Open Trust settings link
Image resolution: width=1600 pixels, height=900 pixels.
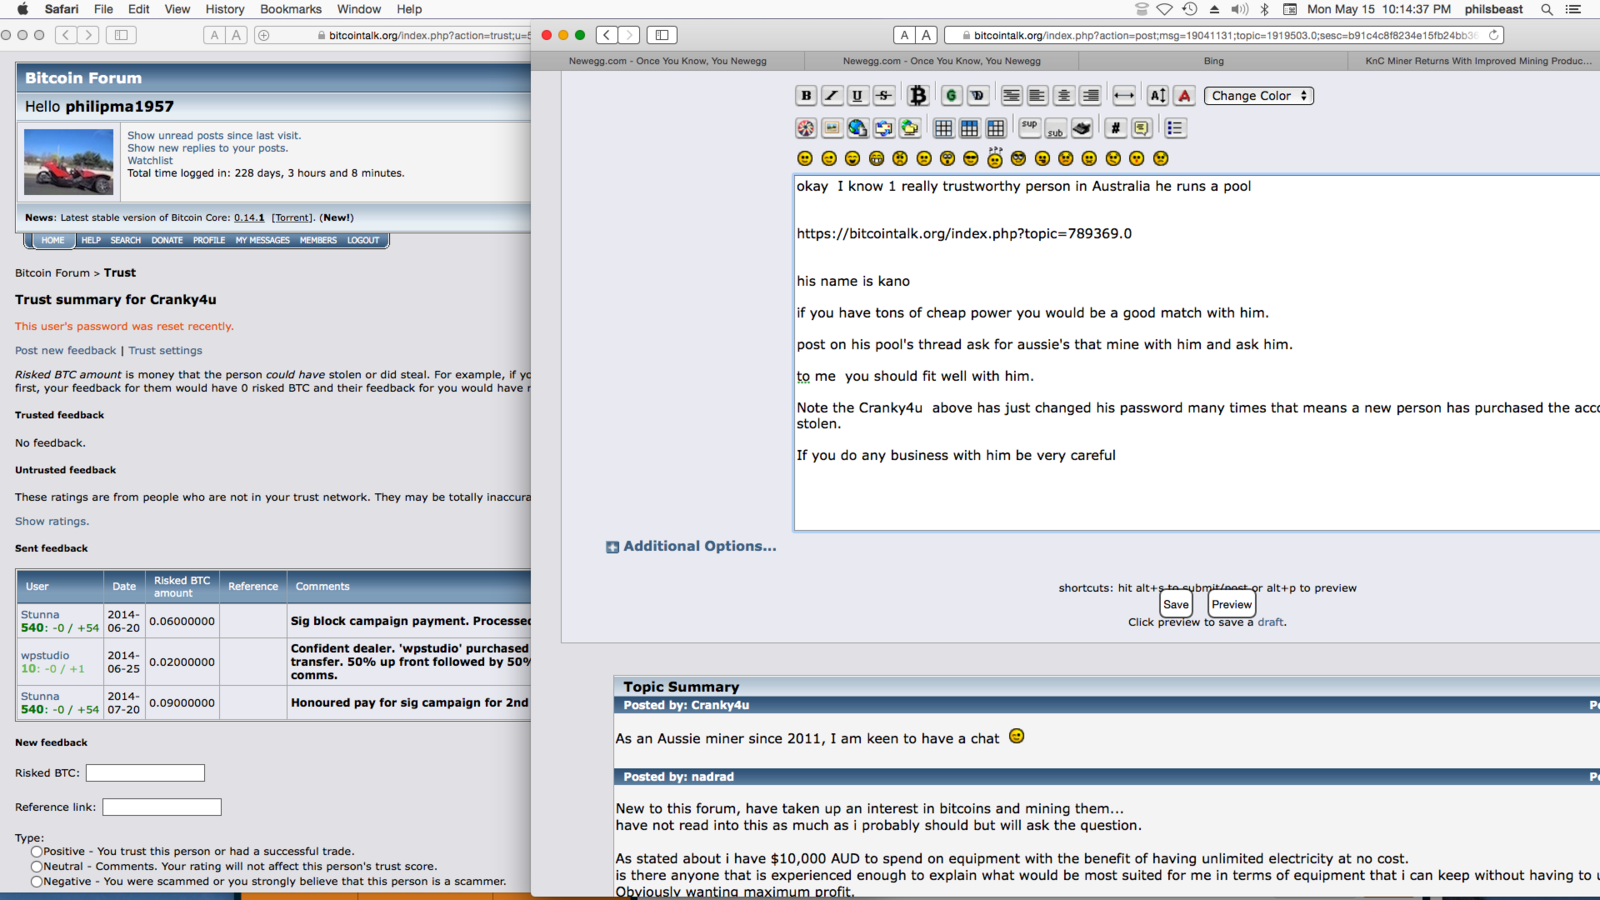pyautogui.click(x=165, y=351)
